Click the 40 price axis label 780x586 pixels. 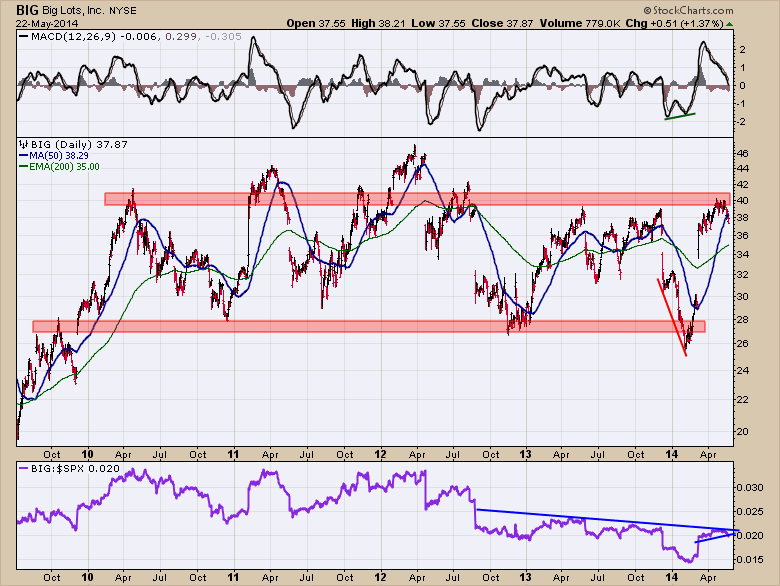[742, 200]
